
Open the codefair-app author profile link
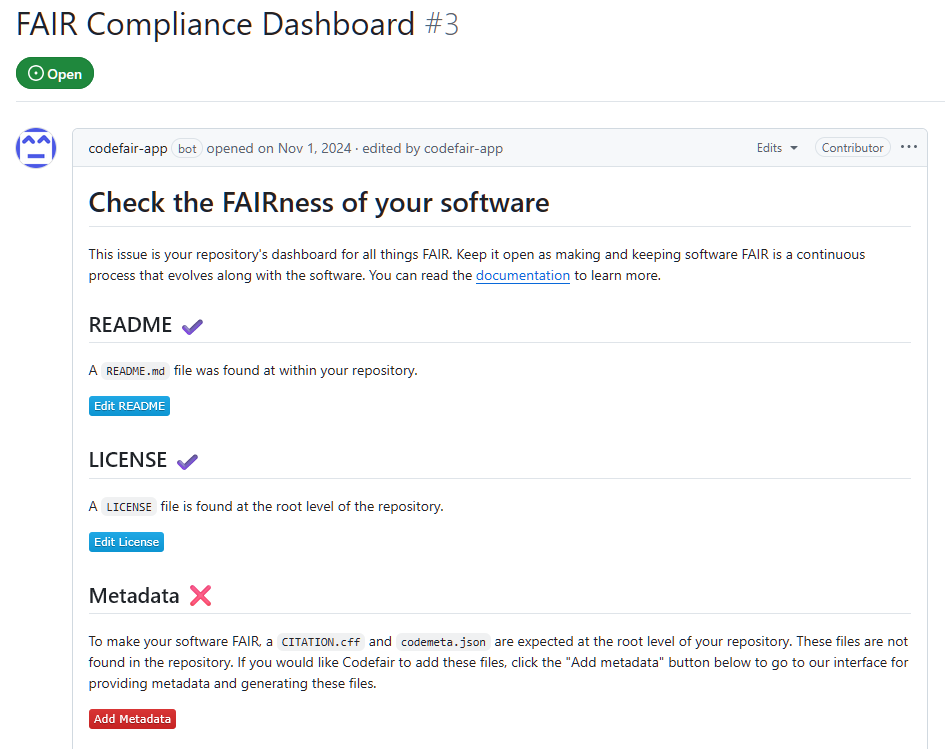[x=128, y=148]
